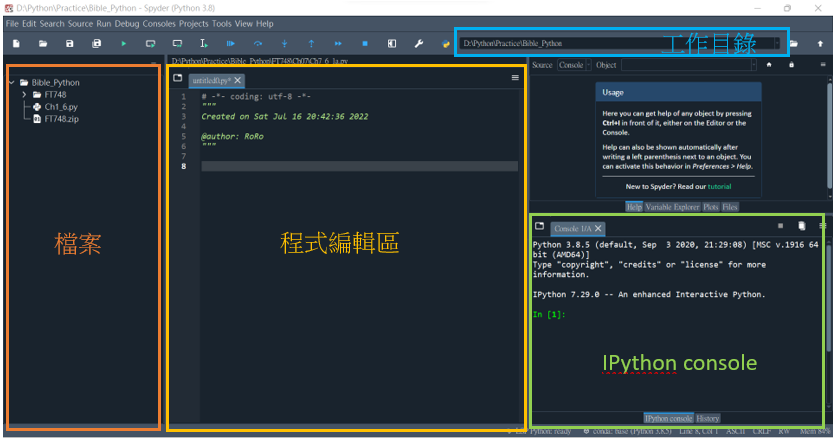Click the Save file icon
The width and height of the screenshot is (835, 439).
[x=69, y=44]
